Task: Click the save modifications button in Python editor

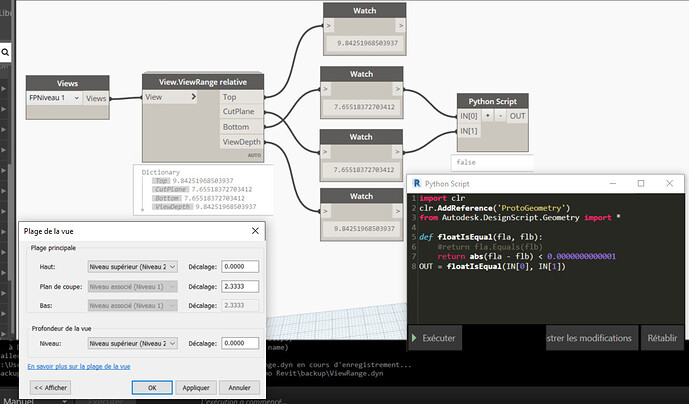Action: click(591, 338)
